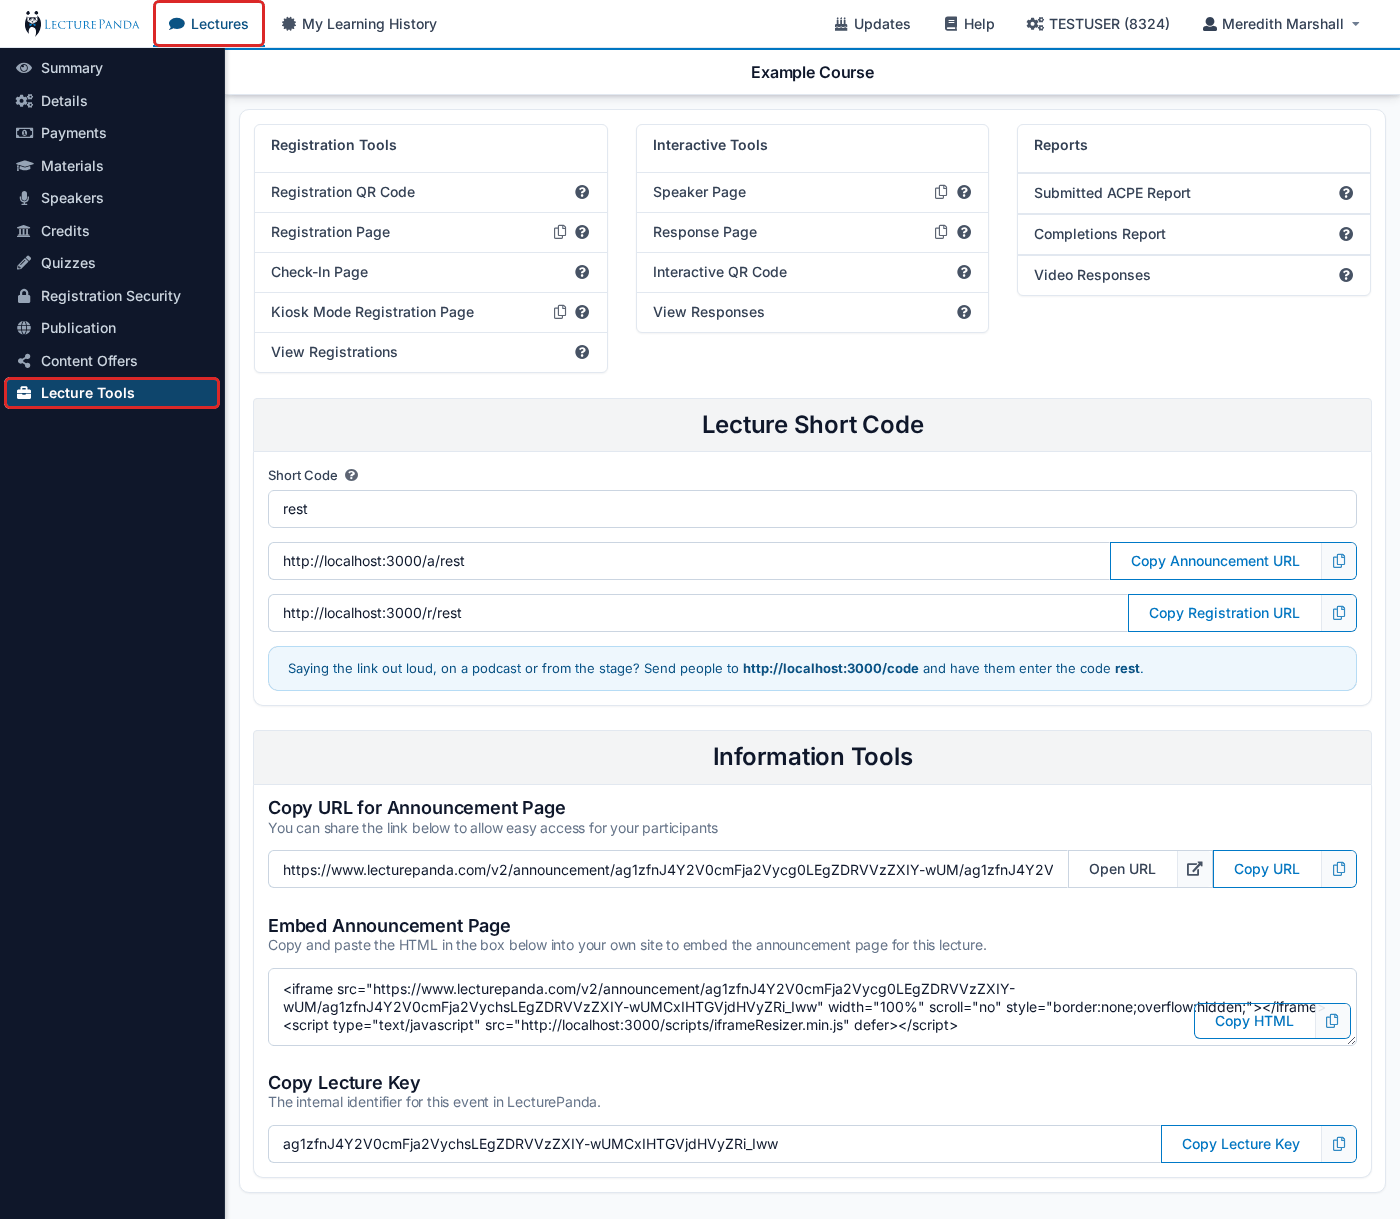Image resolution: width=1400 pixels, height=1219 pixels.
Task: Open help for View Responses
Action: point(964,312)
